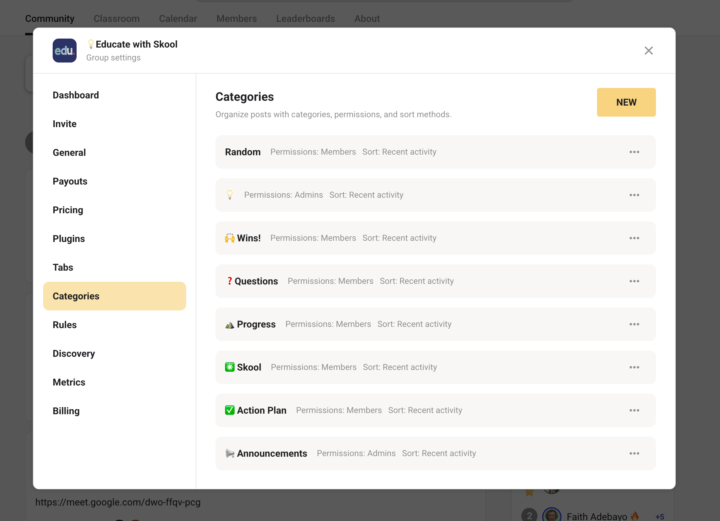Click Sort: Recent activity in Random row
This screenshot has height=521, width=720.
coord(399,152)
